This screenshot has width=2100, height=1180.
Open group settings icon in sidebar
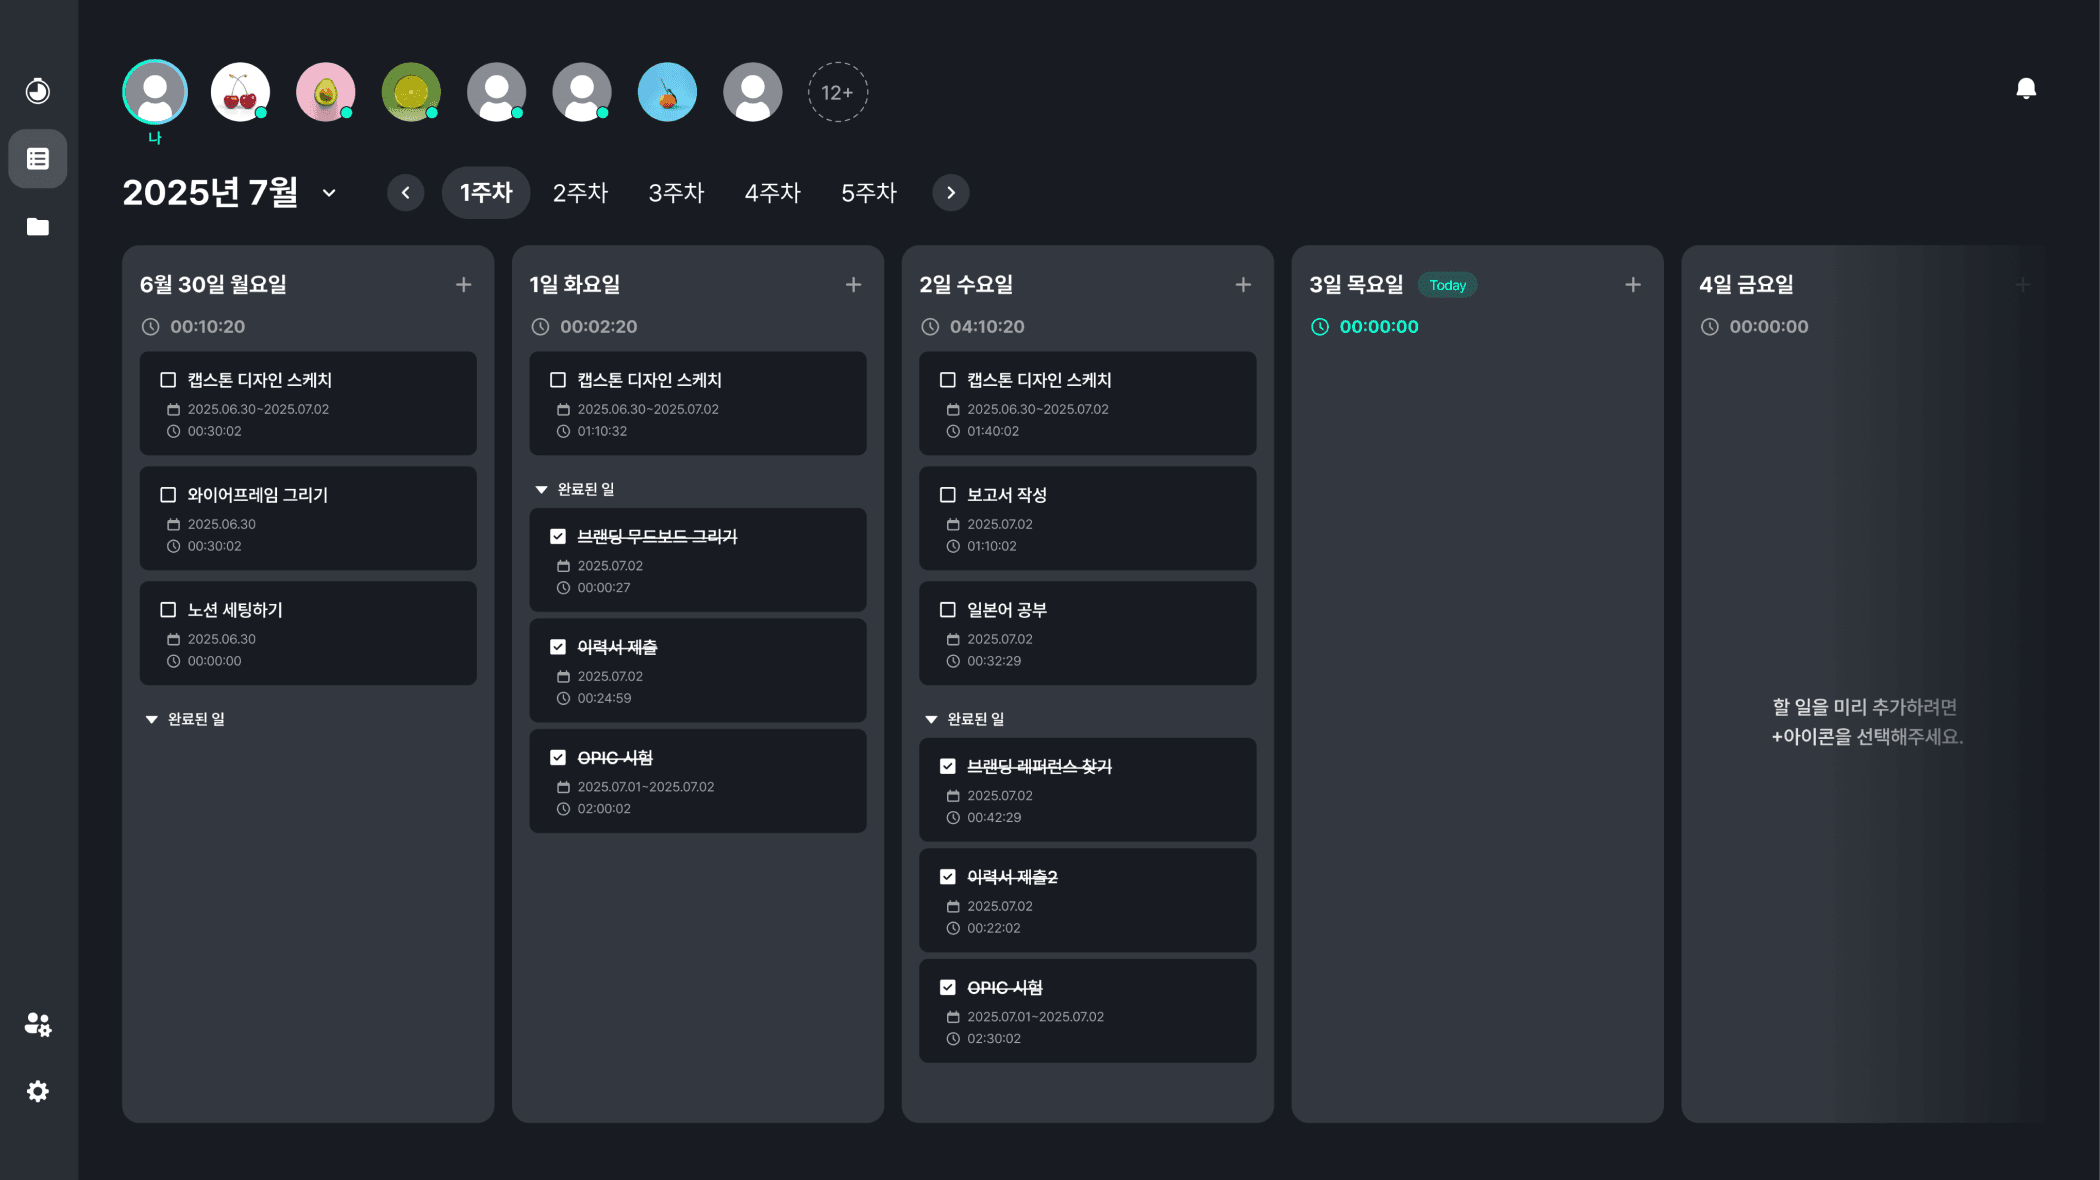click(38, 1024)
